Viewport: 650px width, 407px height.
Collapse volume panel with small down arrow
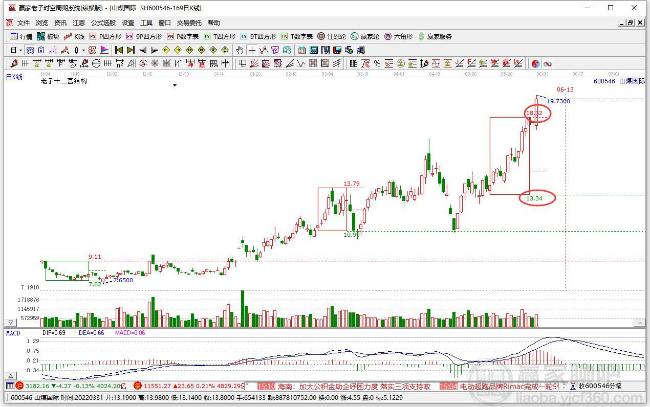tap(10, 322)
